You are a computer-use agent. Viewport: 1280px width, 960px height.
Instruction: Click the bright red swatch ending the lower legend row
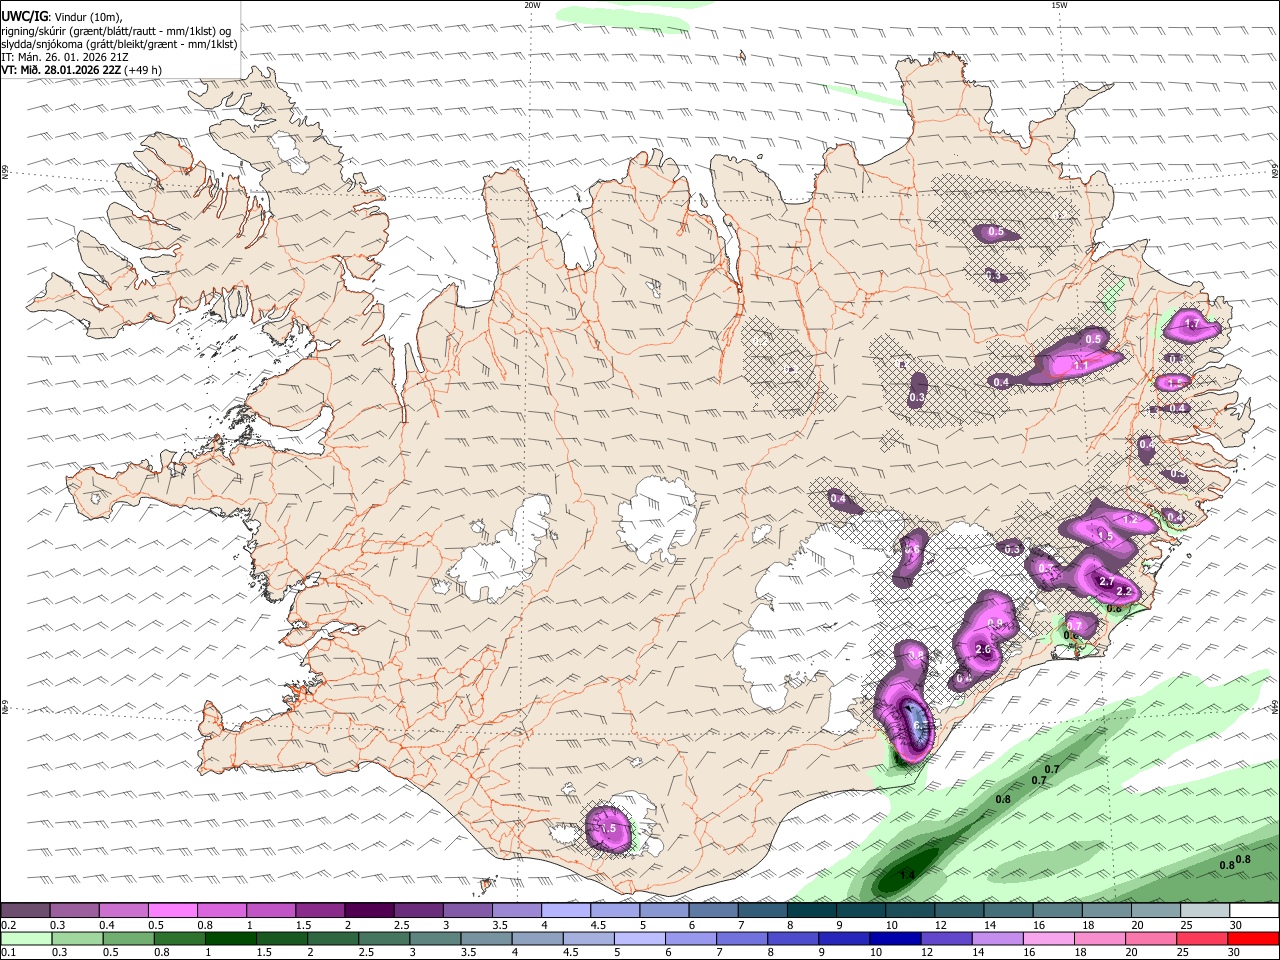(1253, 938)
